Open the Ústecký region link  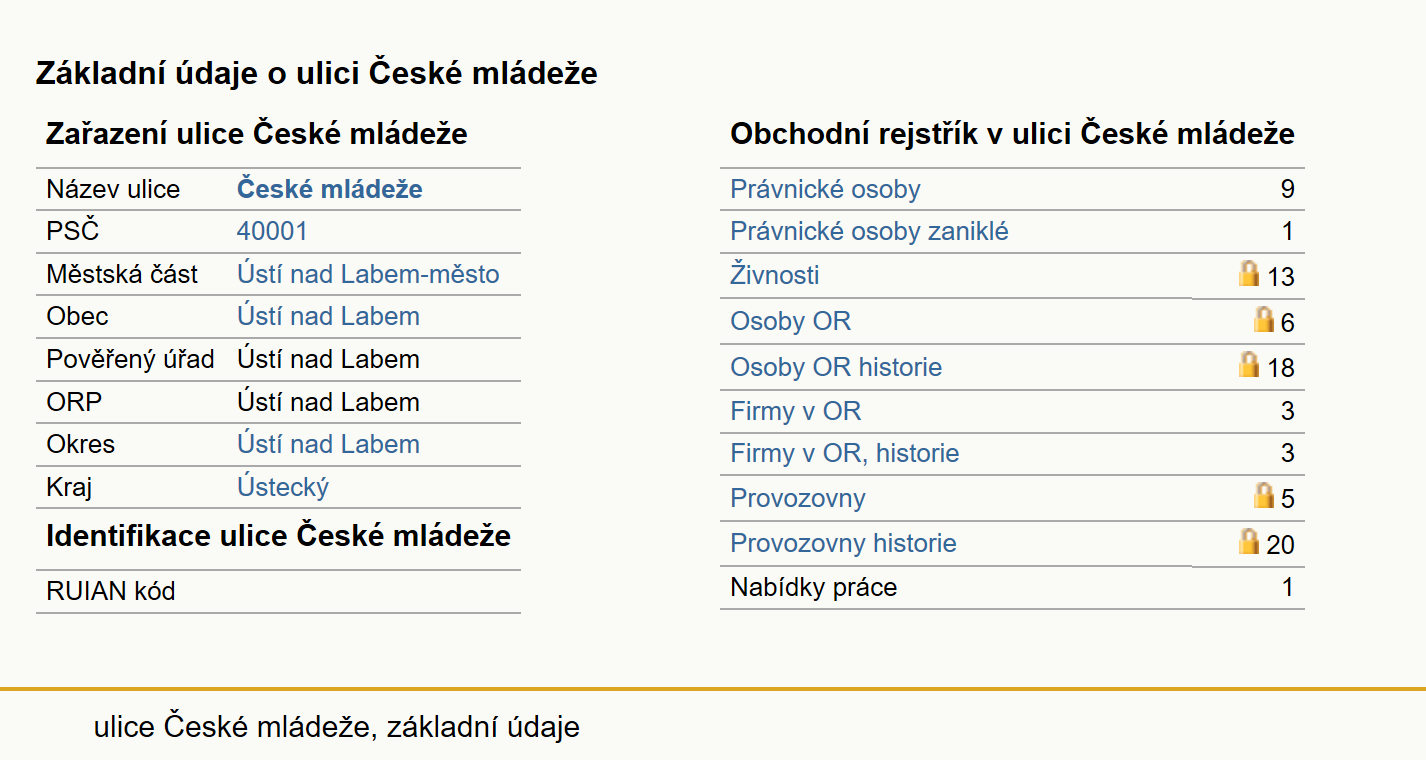tap(283, 488)
